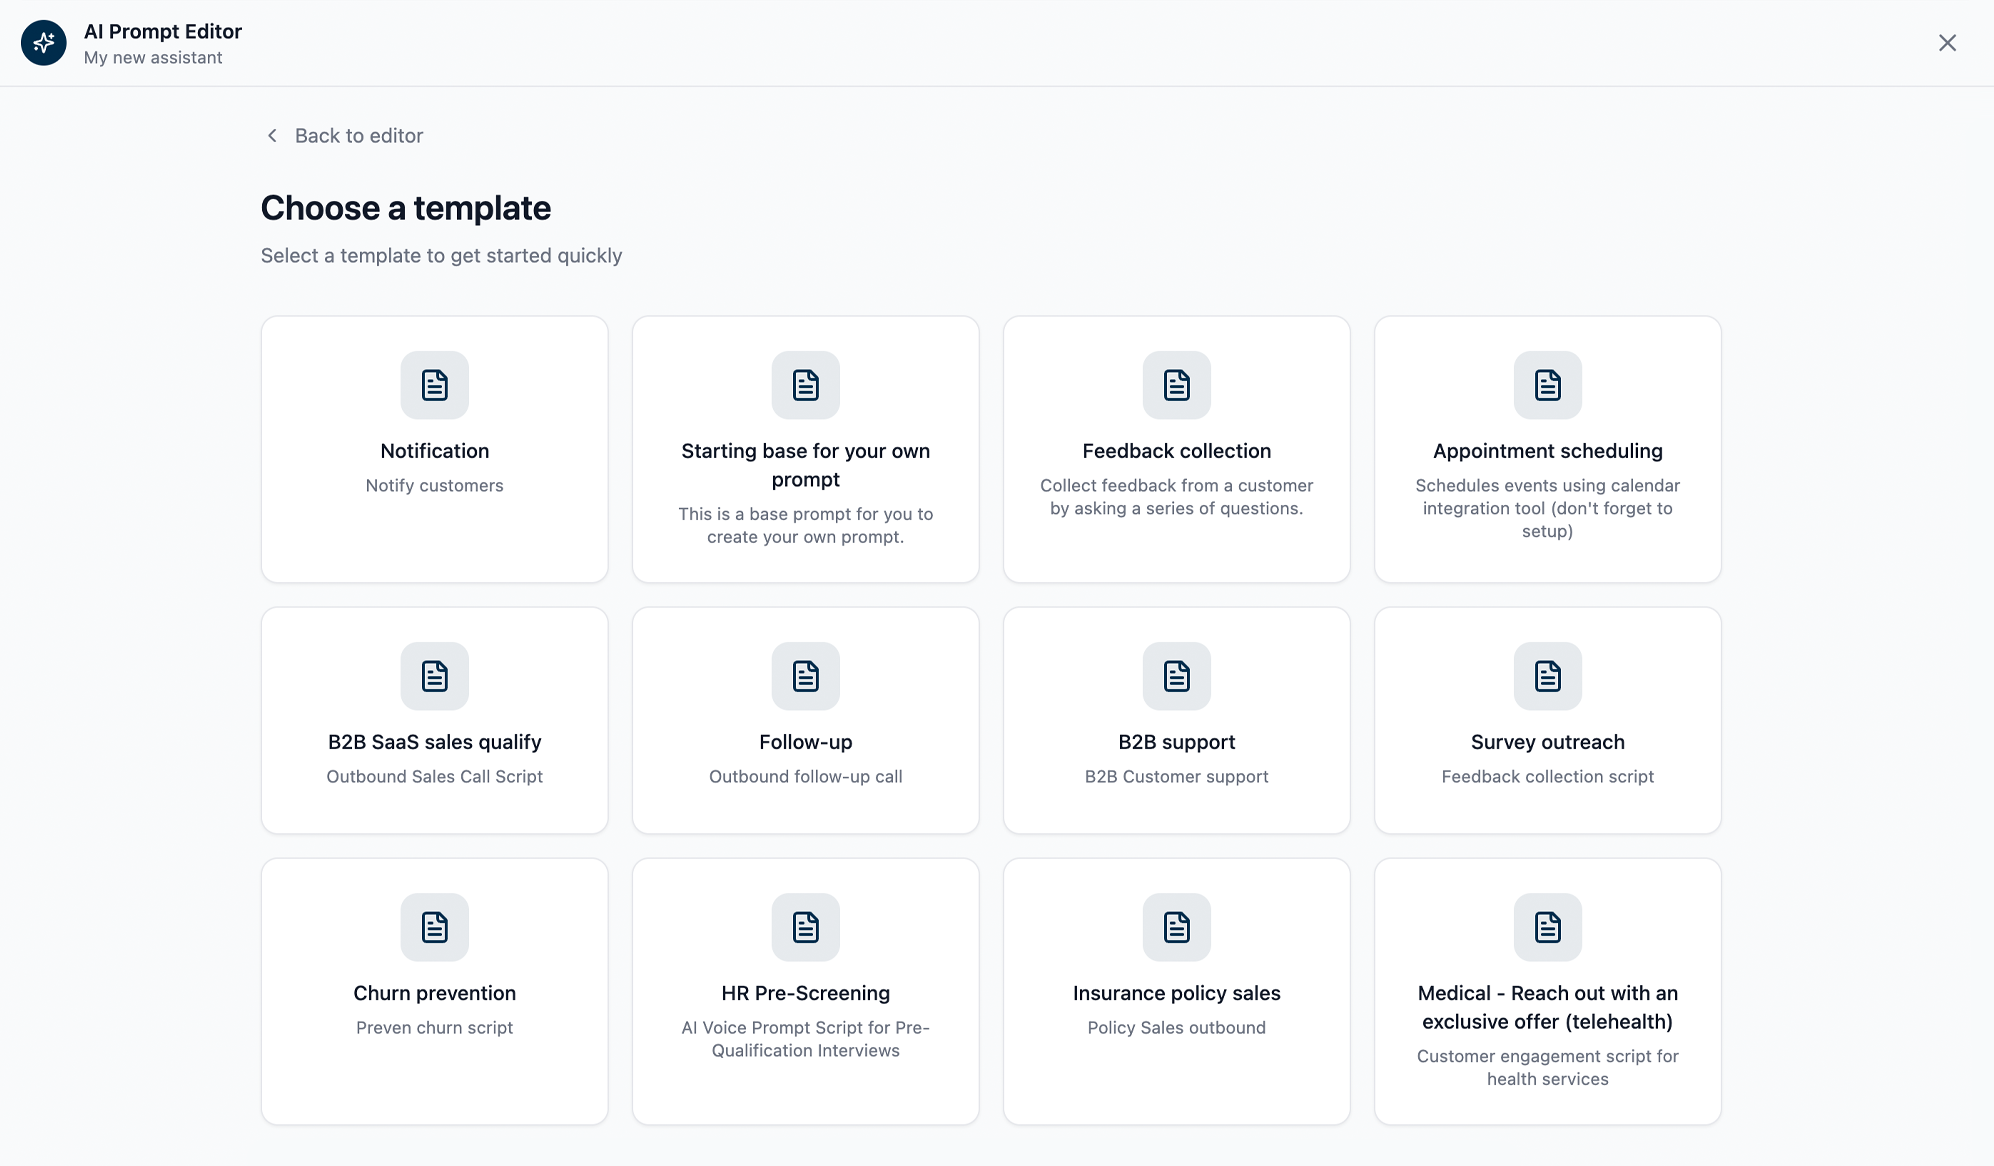Viewport: 1994px width, 1166px height.
Task: Click the HR Pre-Screening template icon
Action: pyautogui.click(x=805, y=927)
